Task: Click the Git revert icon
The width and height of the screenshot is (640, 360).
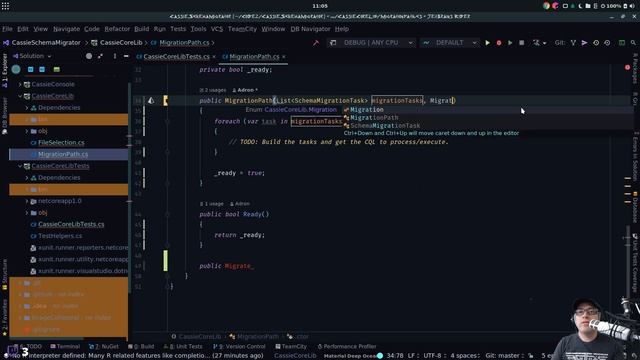Action: point(607,42)
